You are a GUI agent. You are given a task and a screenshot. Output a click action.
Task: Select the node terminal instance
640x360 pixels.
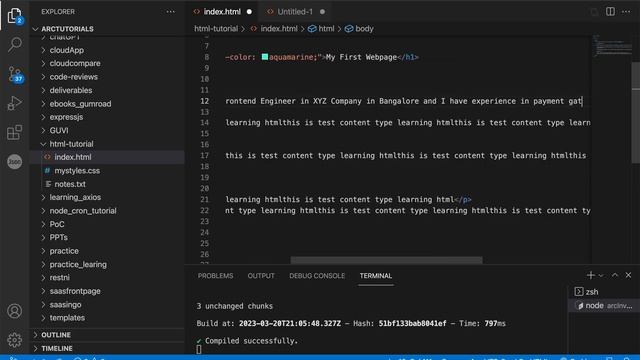pos(603,305)
